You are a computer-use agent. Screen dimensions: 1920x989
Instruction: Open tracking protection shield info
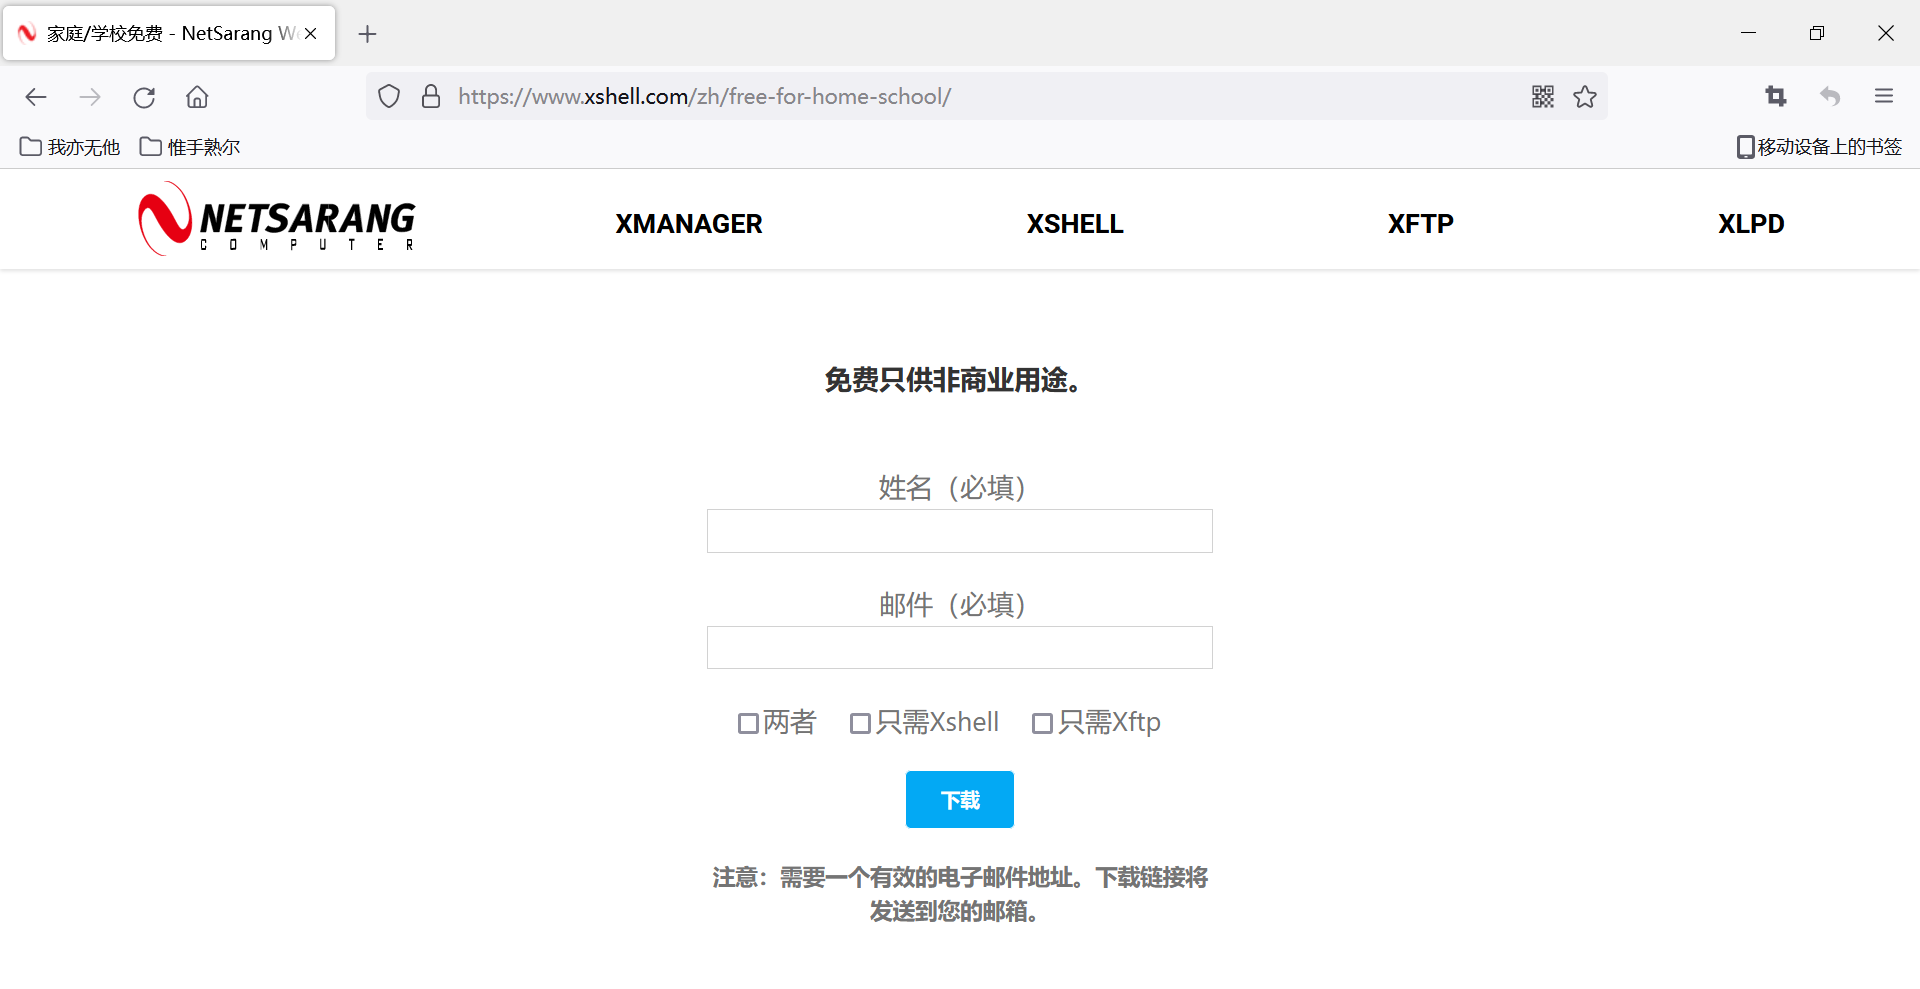click(389, 97)
